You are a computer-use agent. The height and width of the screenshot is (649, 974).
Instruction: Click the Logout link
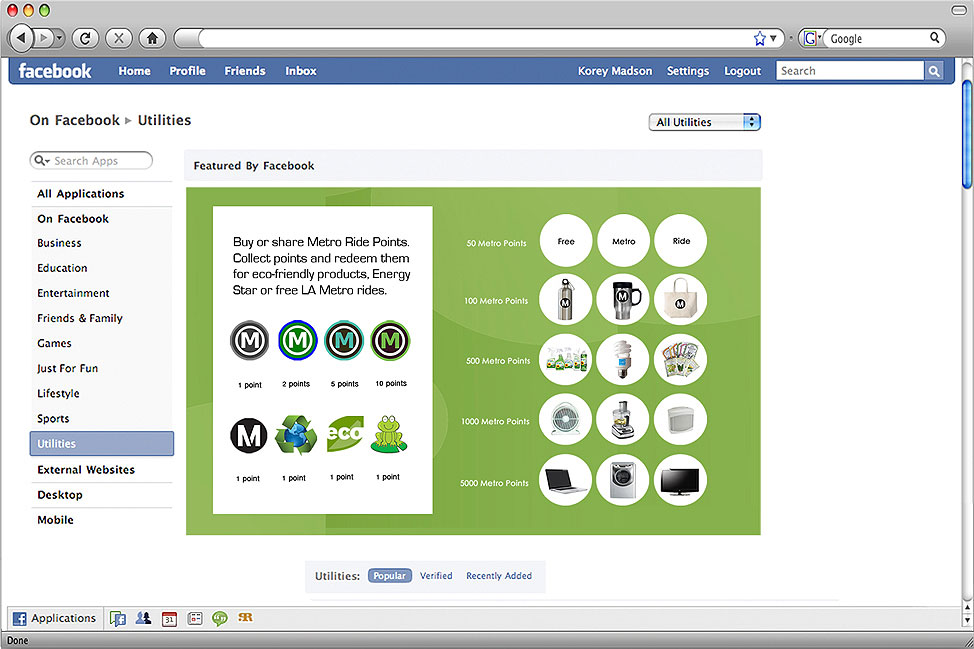[742, 71]
